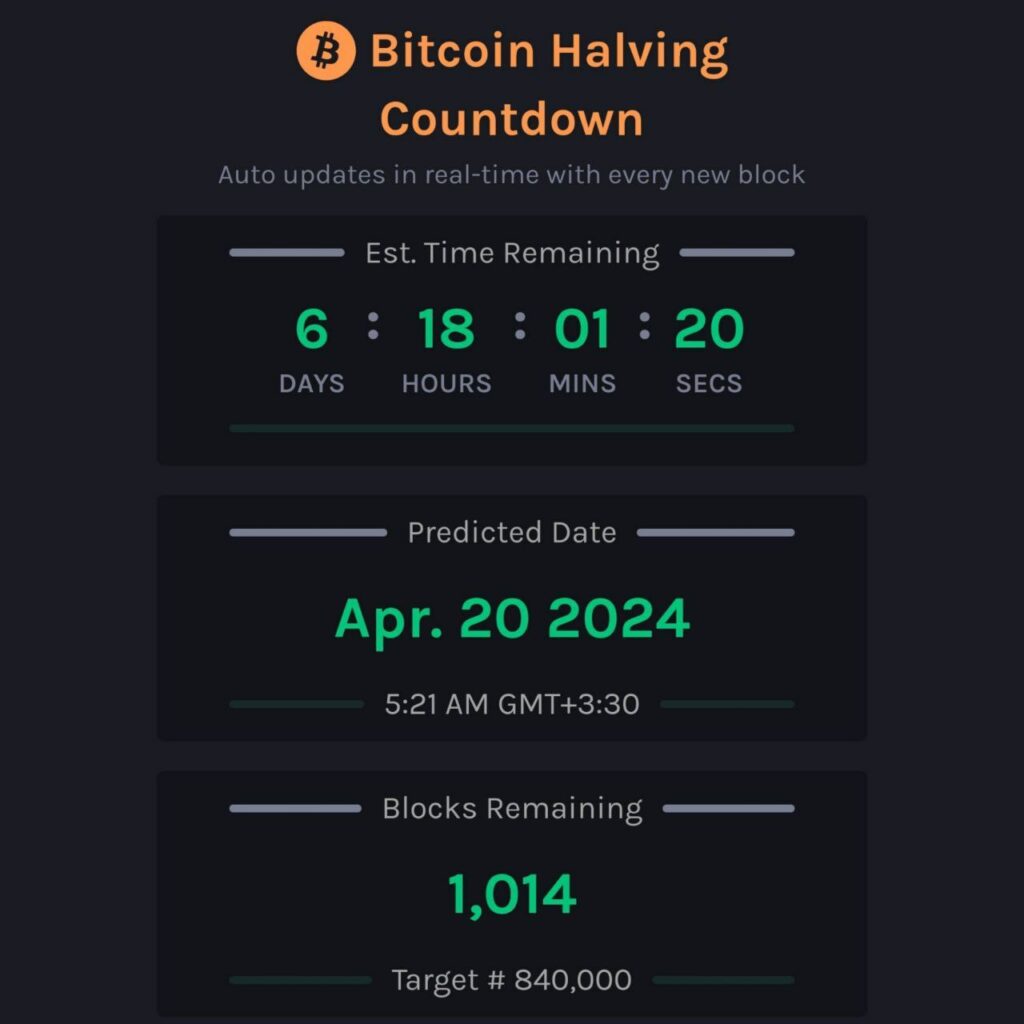
Task: Click the 01 minutes counter value
Action: coord(582,328)
